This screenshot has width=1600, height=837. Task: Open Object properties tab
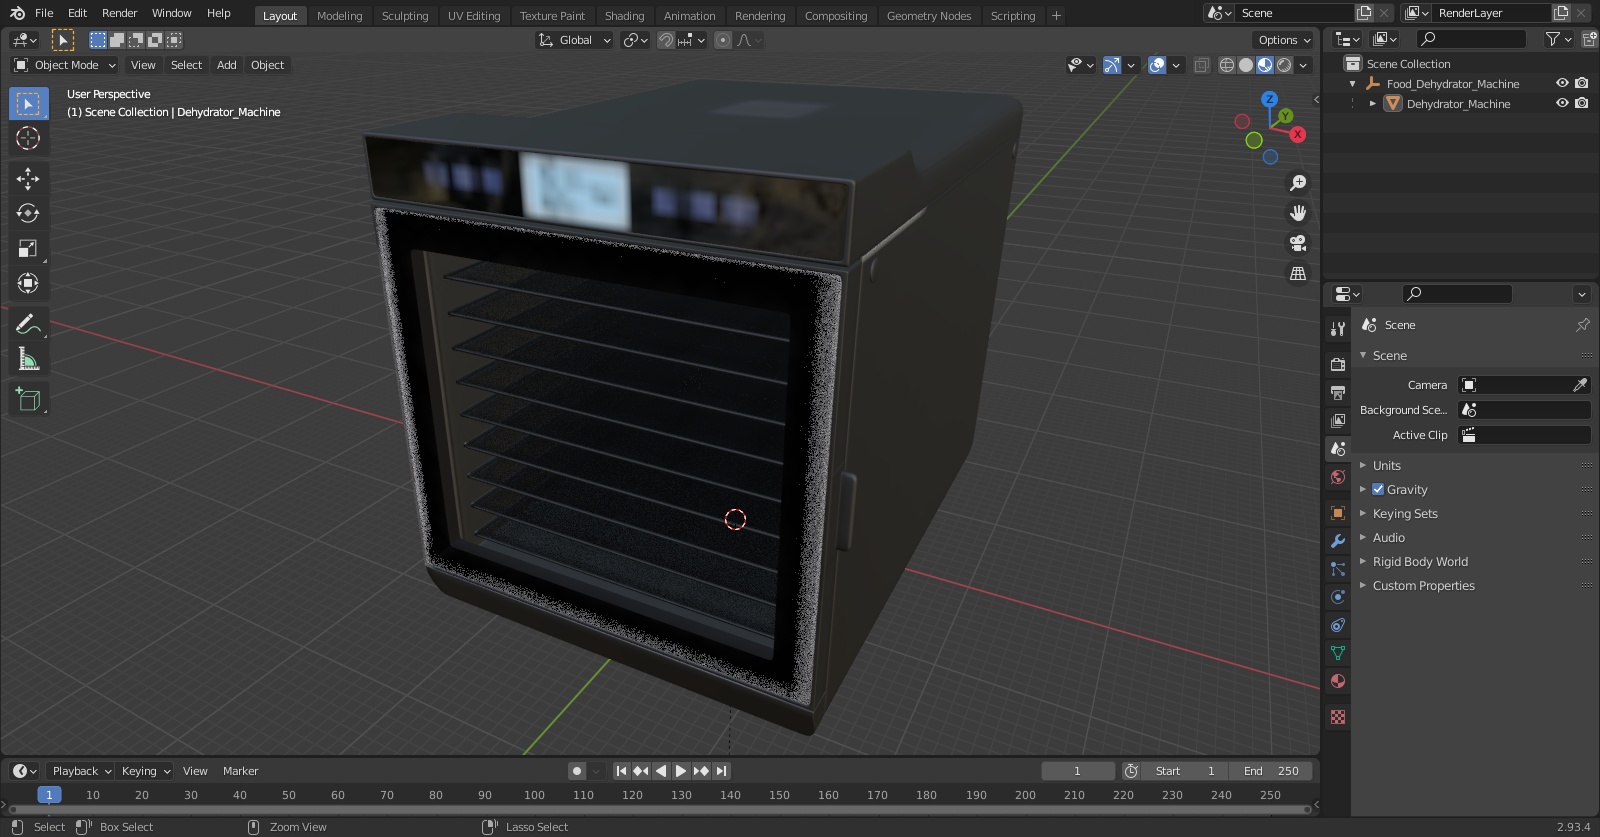1338,513
